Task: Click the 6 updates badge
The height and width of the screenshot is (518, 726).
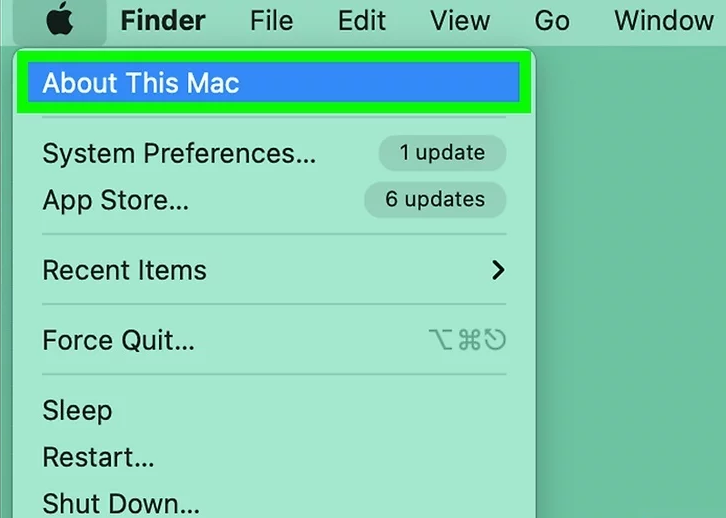Action: click(x=435, y=200)
